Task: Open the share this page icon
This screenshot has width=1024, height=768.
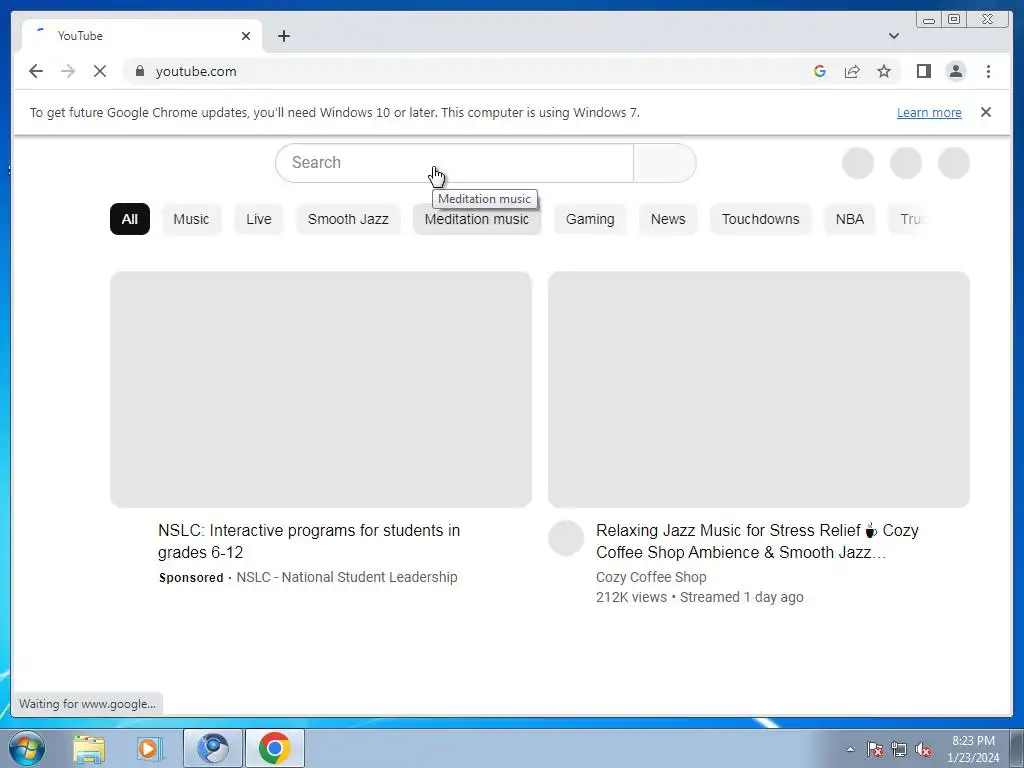Action: pos(852,71)
